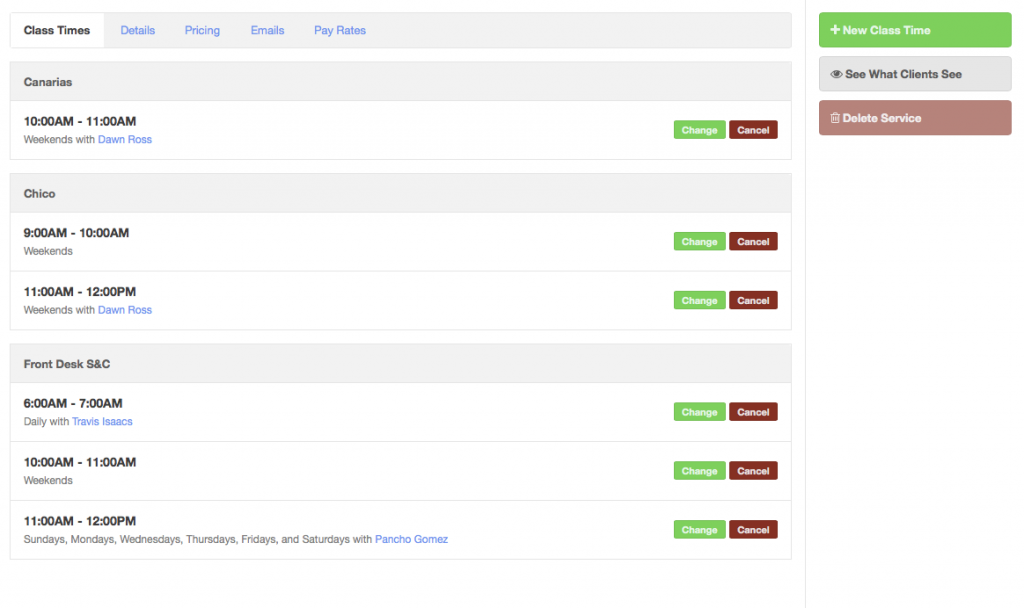Click the plus icon on New Class Time

(x=835, y=30)
